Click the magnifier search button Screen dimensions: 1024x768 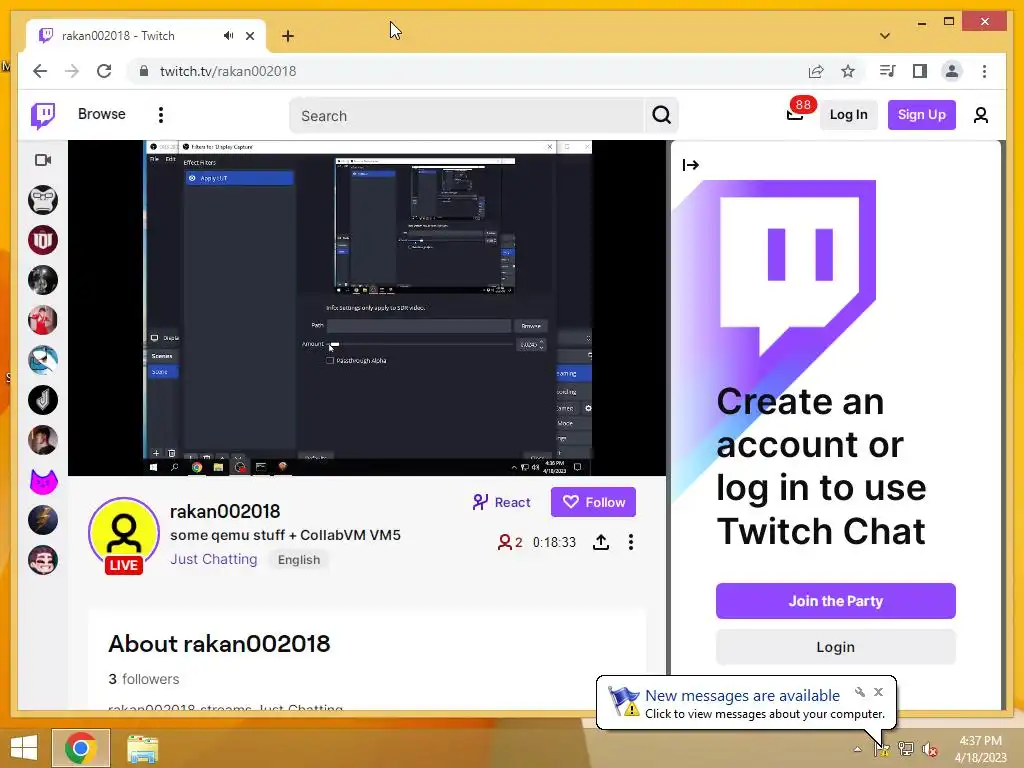pos(662,116)
